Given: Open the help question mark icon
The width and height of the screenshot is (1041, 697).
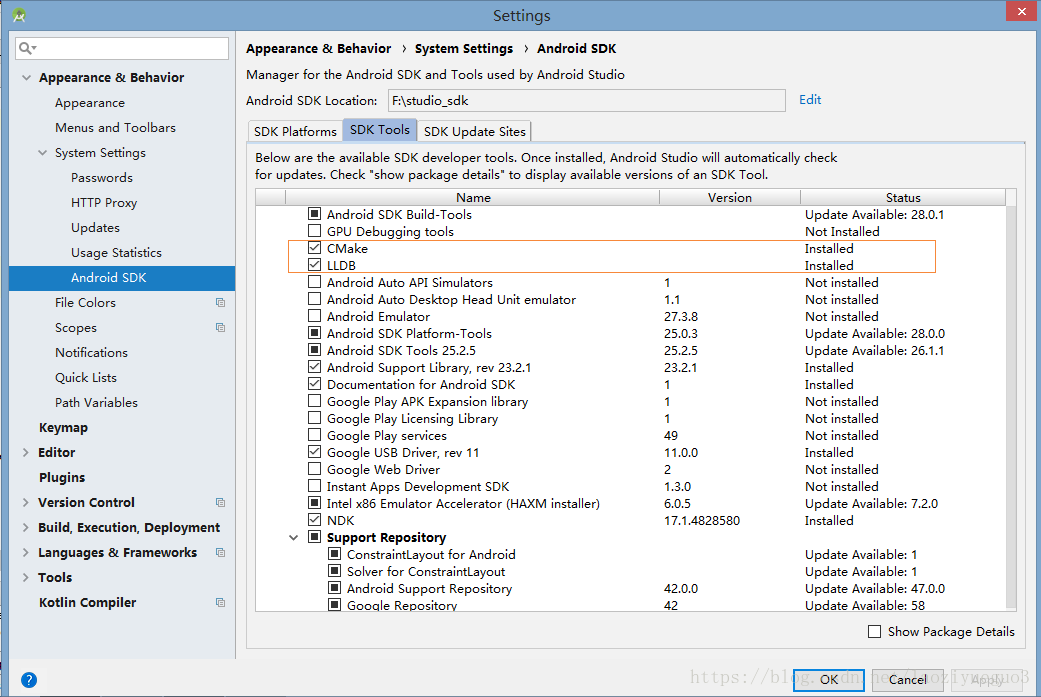Looking at the screenshot, I should pos(29,680).
